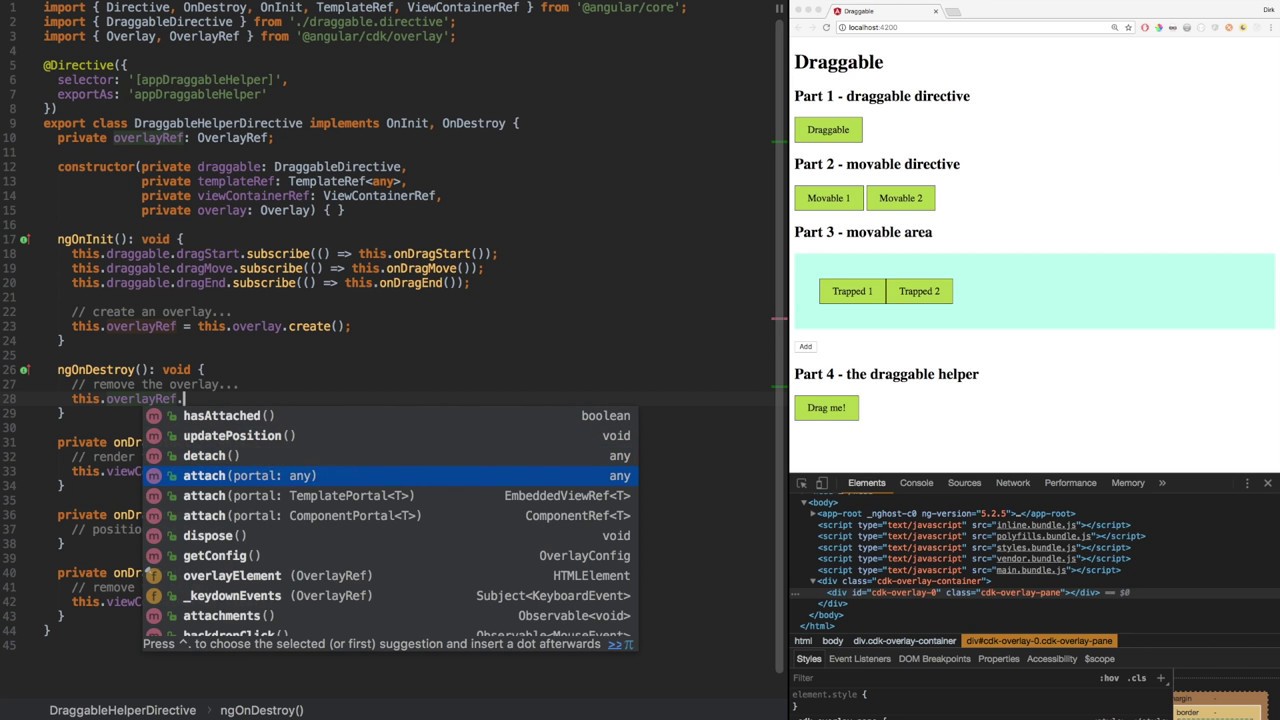The width and height of the screenshot is (1280, 720).
Task: Click the Movable 2 box
Action: pos(901,198)
